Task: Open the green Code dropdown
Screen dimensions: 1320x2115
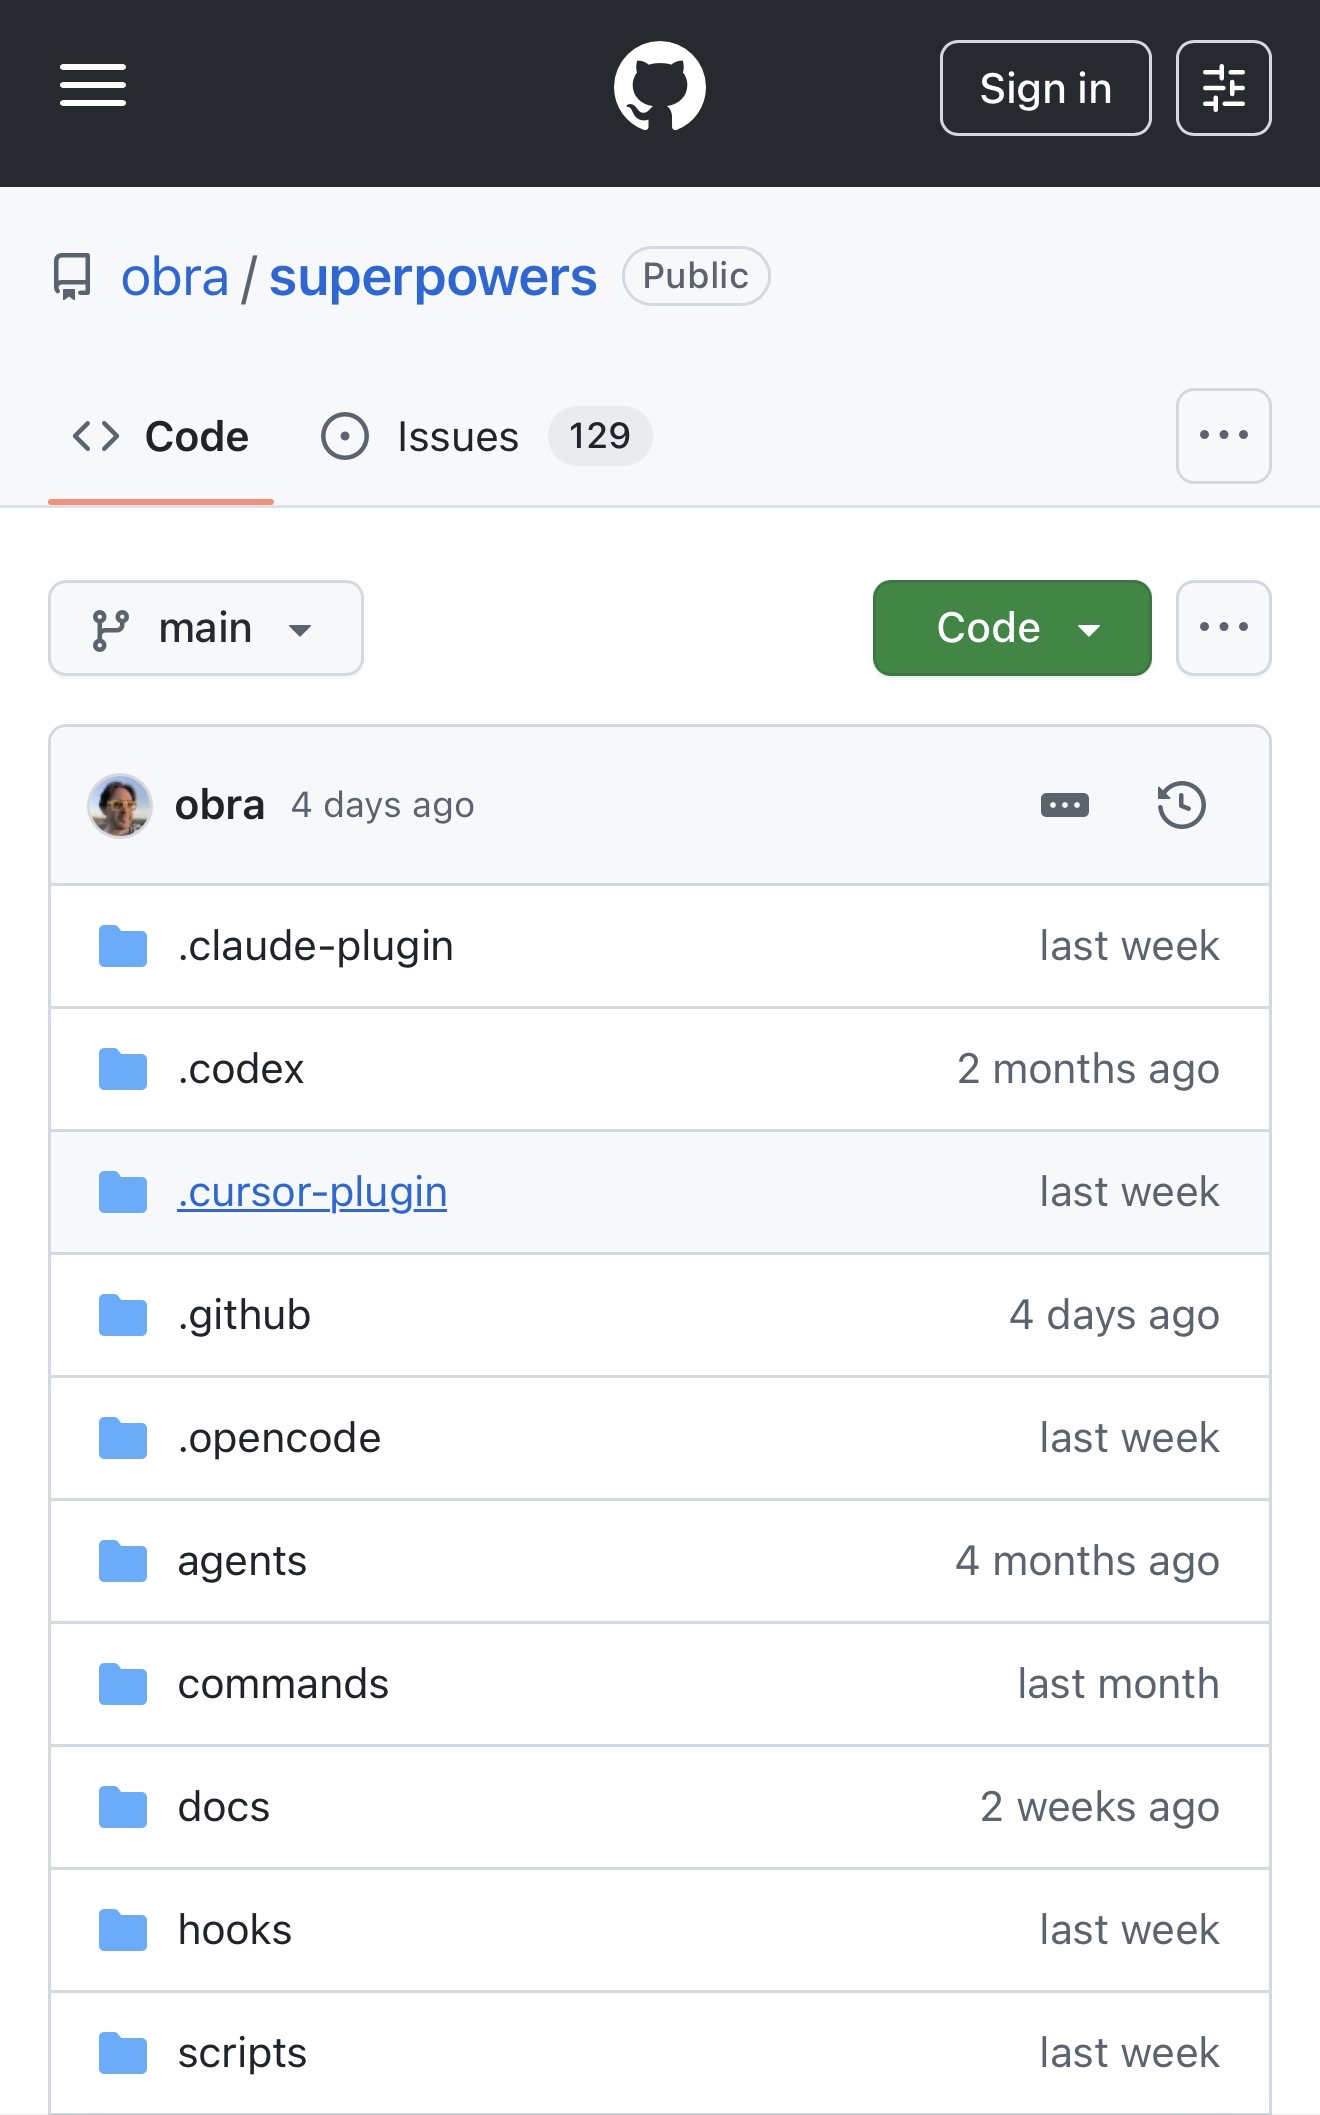Action: [1011, 628]
